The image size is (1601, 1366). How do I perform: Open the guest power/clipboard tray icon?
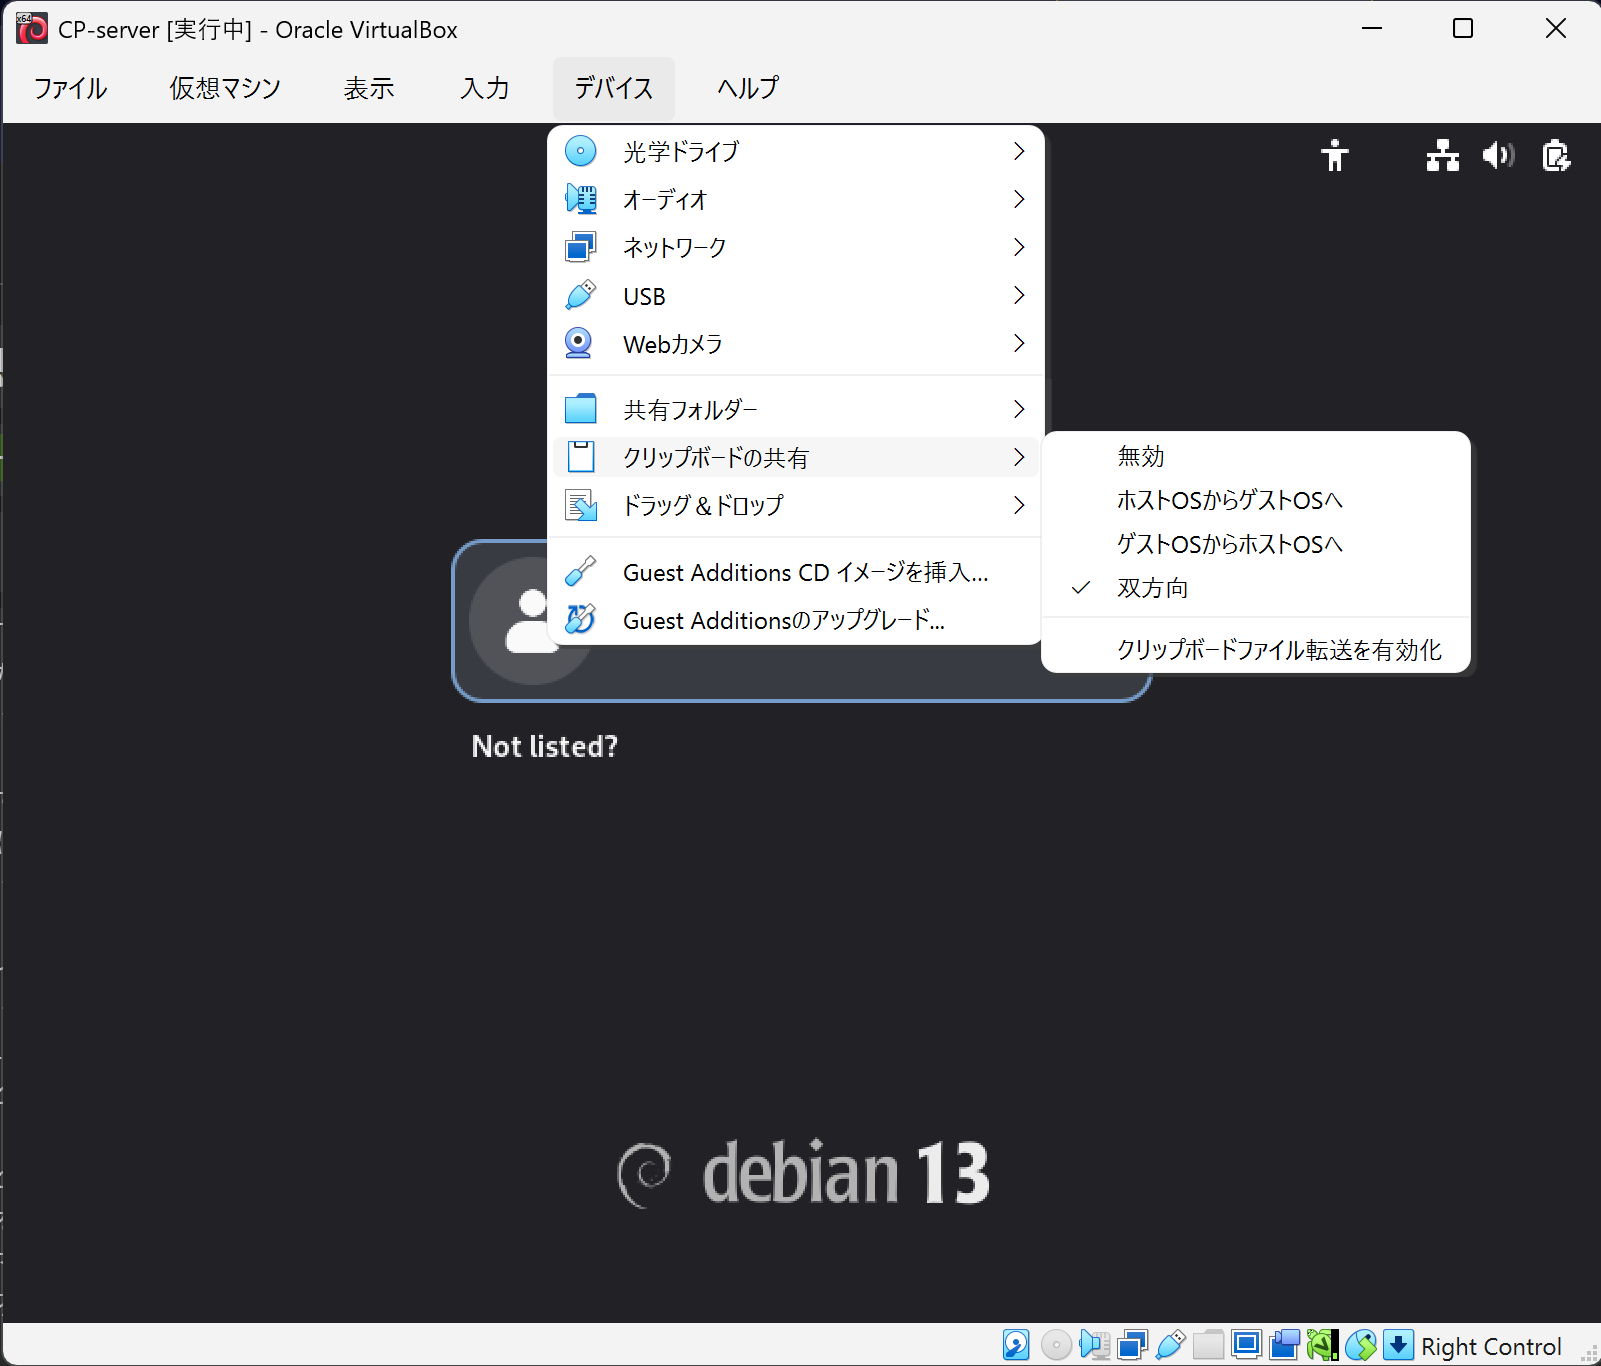coord(1556,155)
